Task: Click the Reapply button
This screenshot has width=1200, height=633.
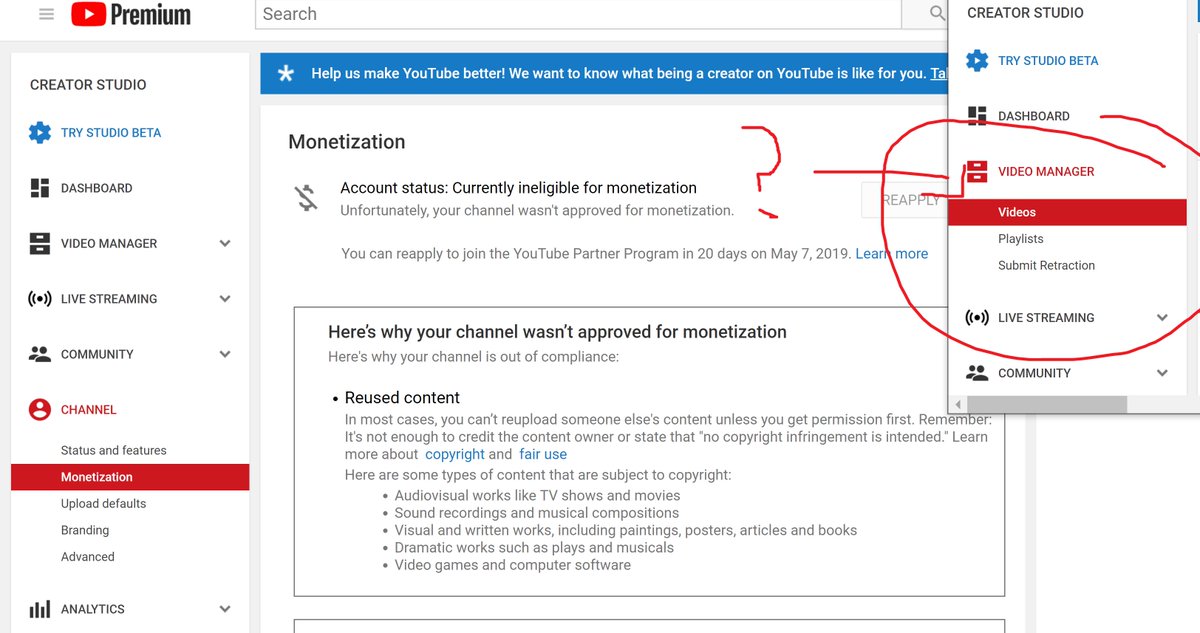Action: coord(905,200)
